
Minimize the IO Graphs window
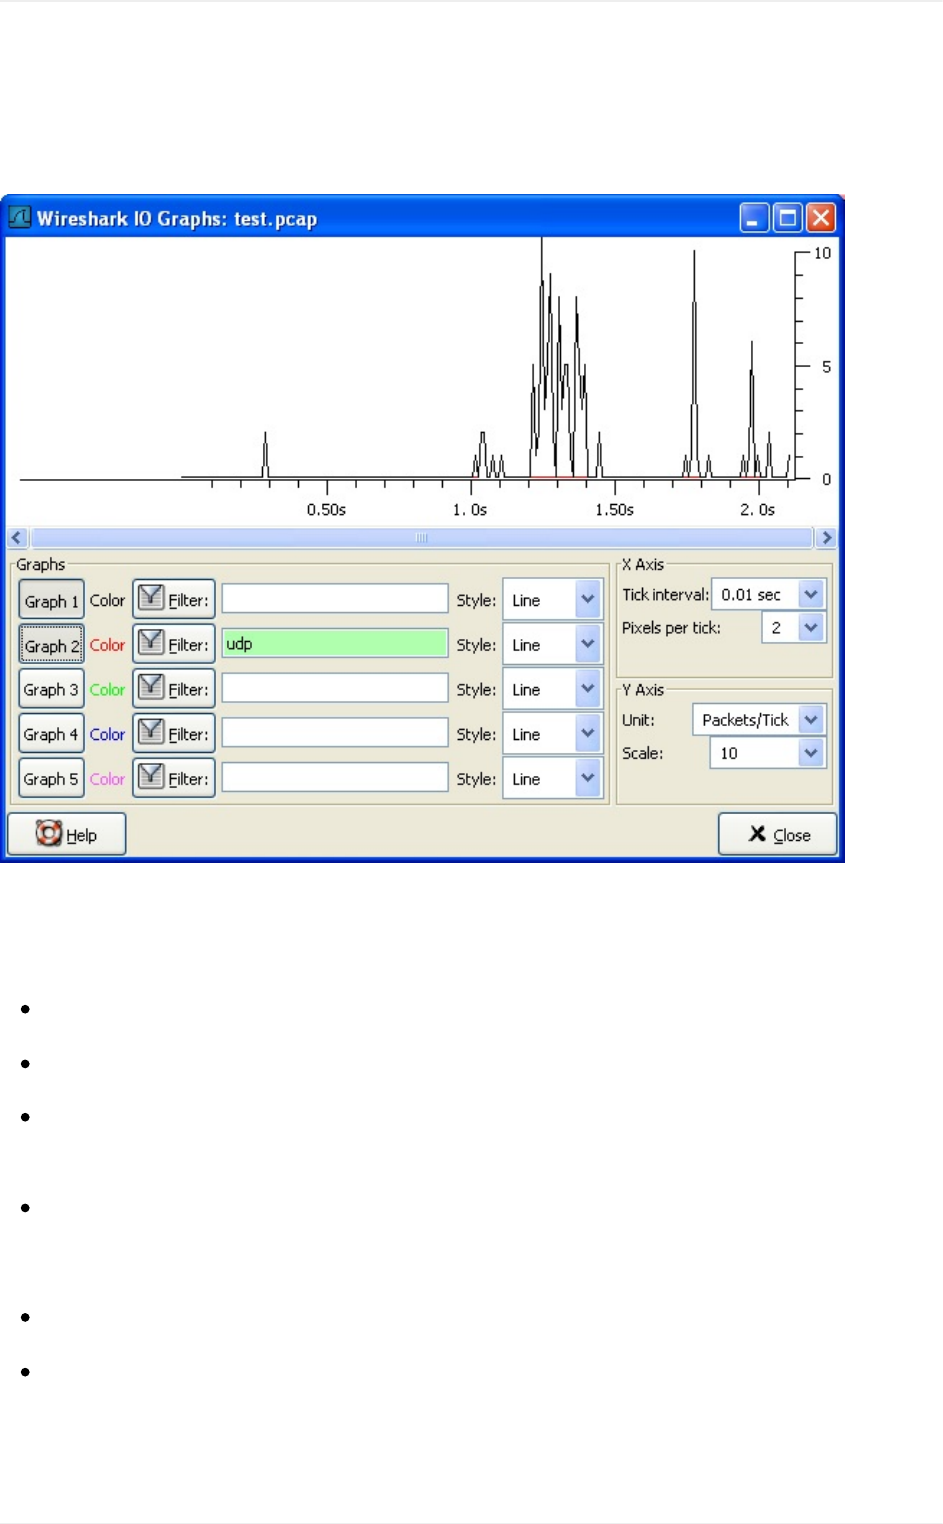pos(755,217)
